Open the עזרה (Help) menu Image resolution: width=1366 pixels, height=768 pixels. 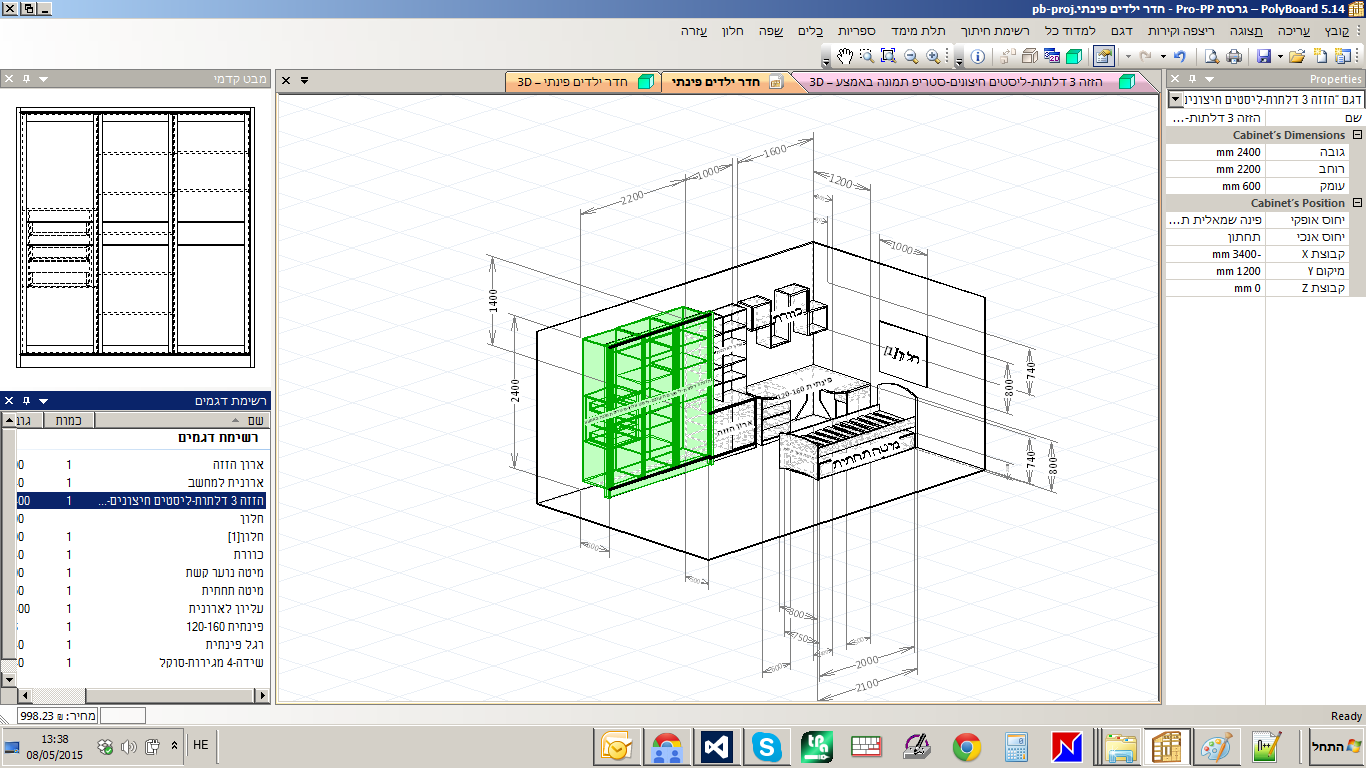(x=694, y=31)
